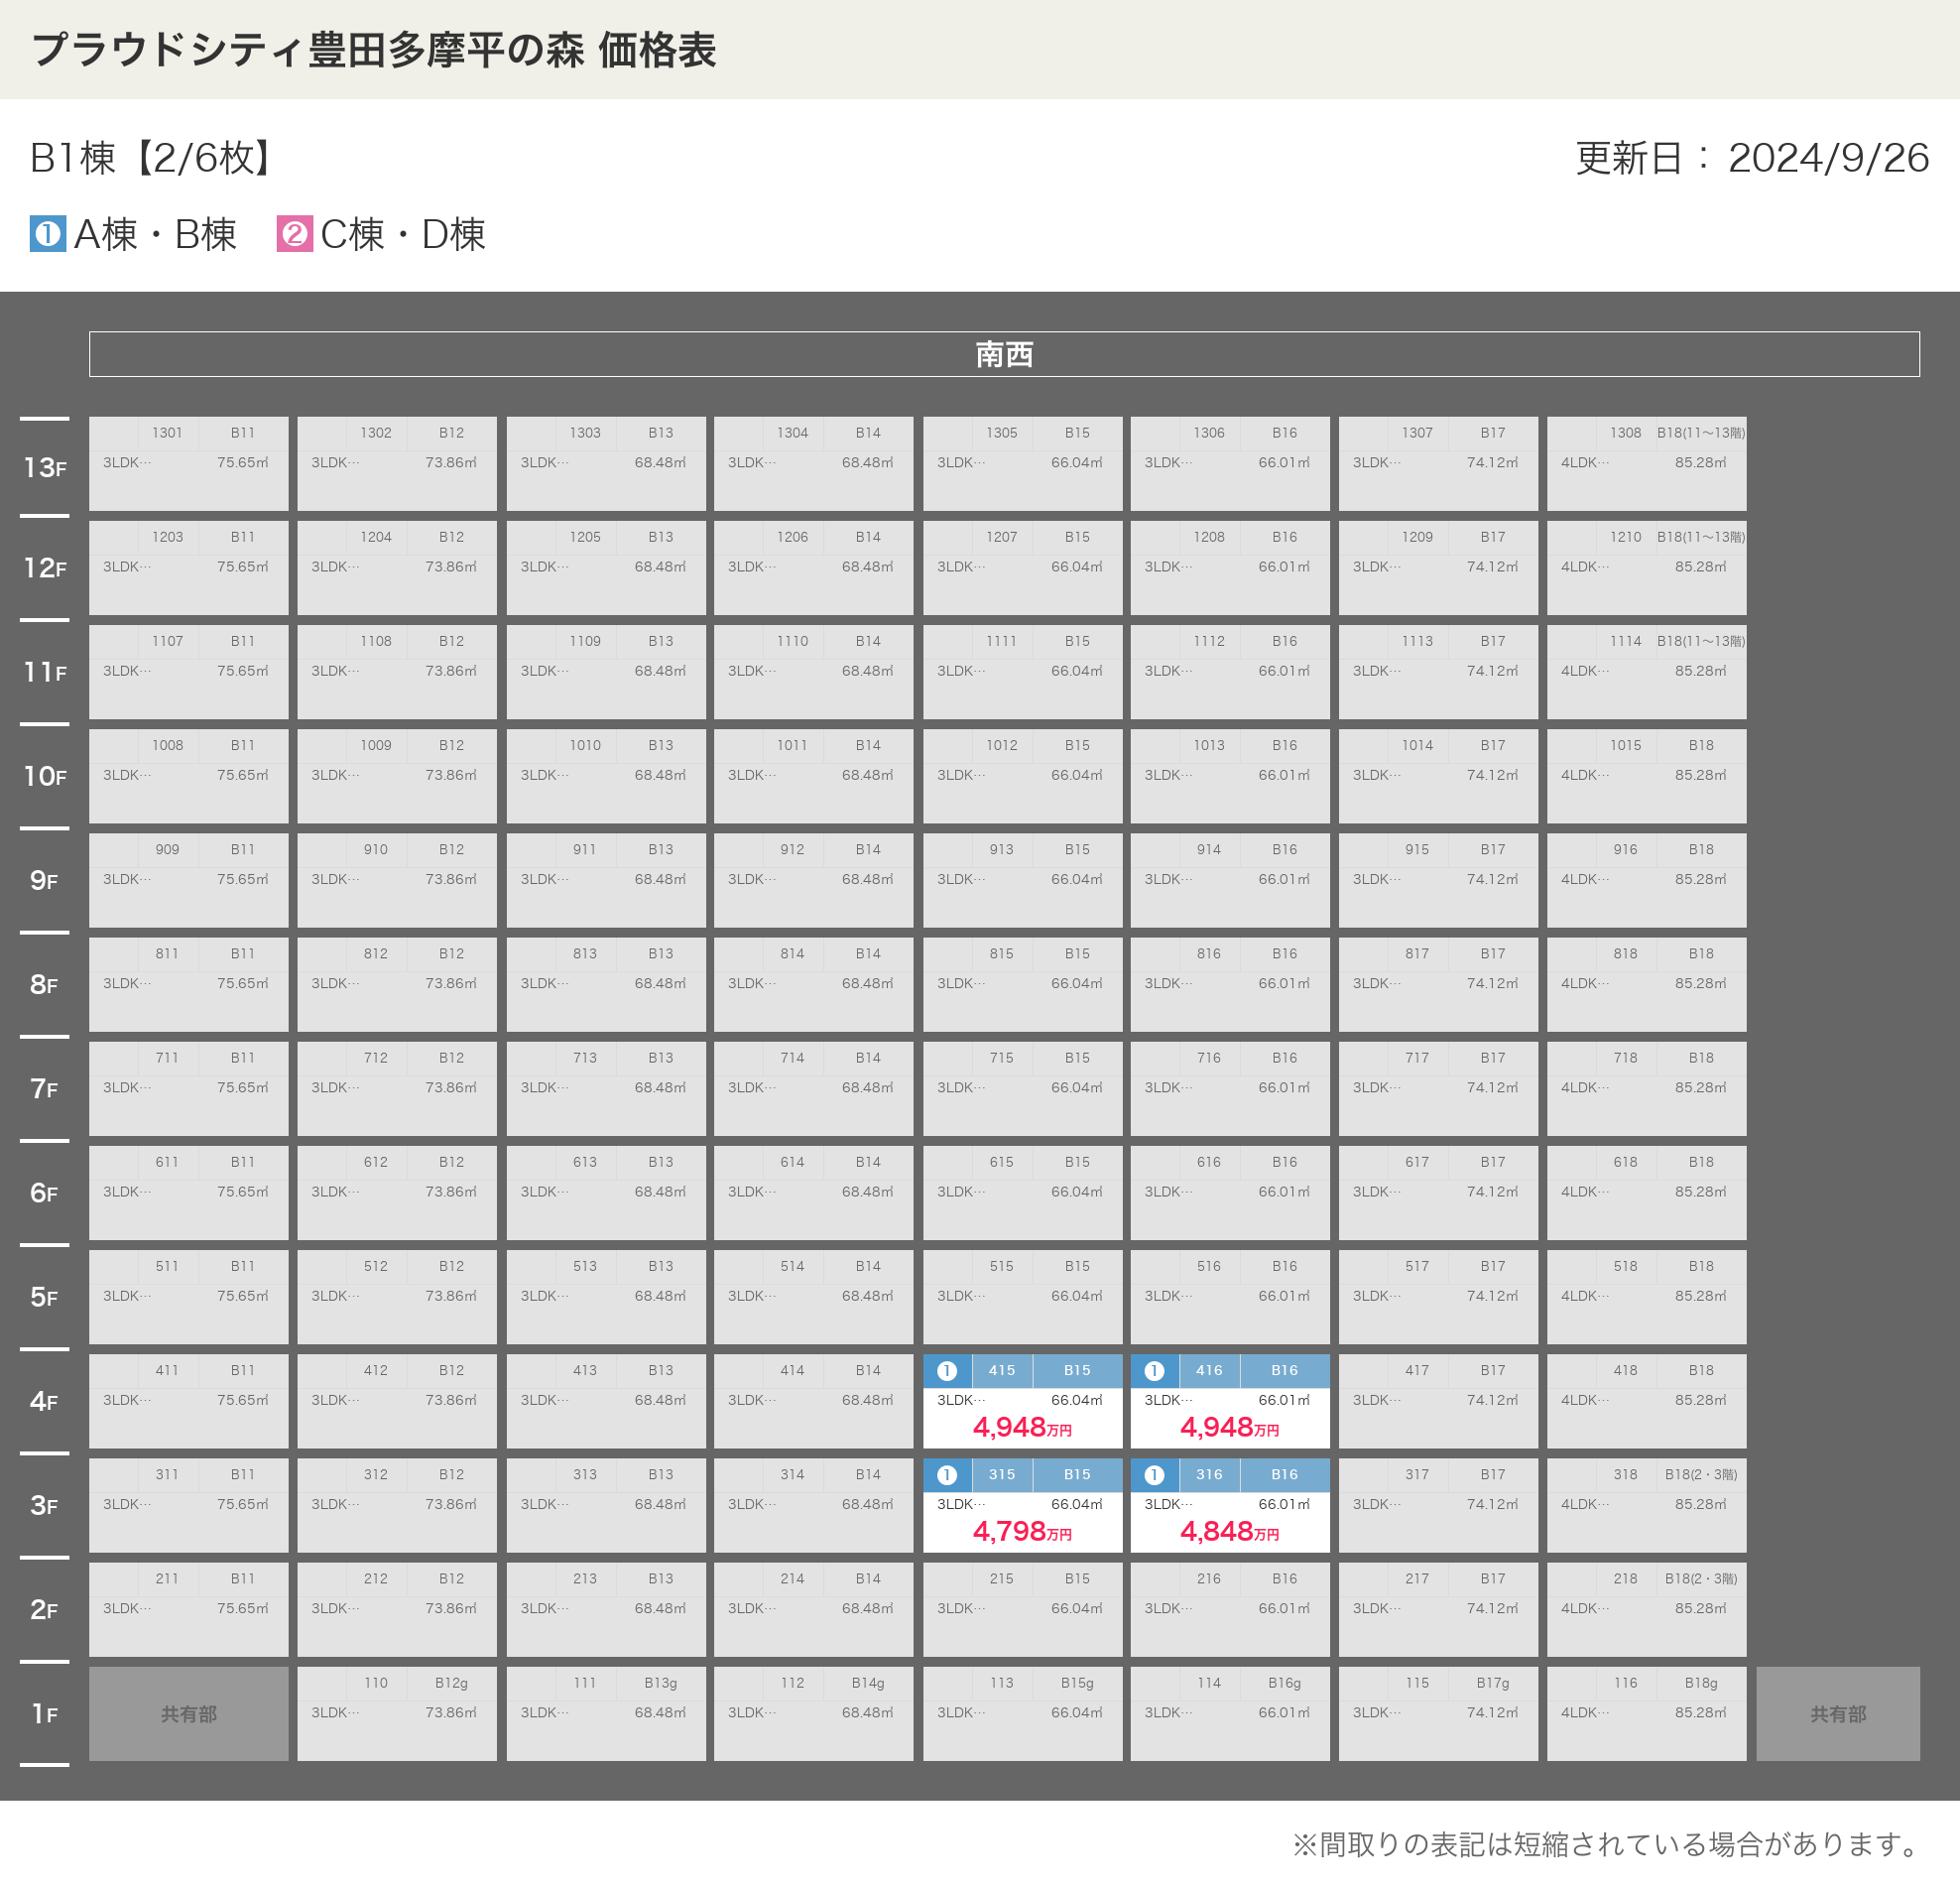This screenshot has width=1960, height=1888.
Task: Click the 8F floor label
Action: (x=45, y=985)
